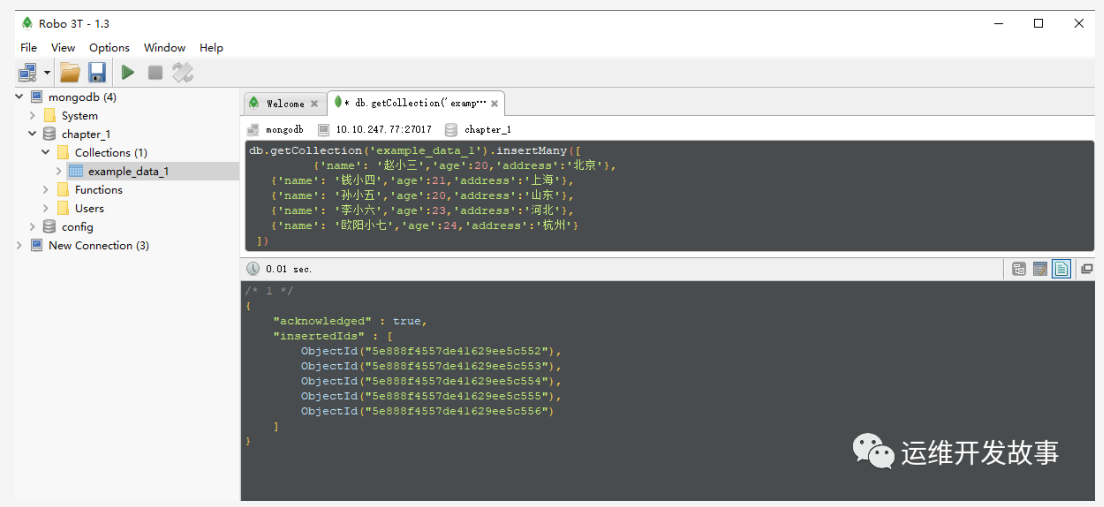Select the db.getCollection('examp... tab

point(415,103)
